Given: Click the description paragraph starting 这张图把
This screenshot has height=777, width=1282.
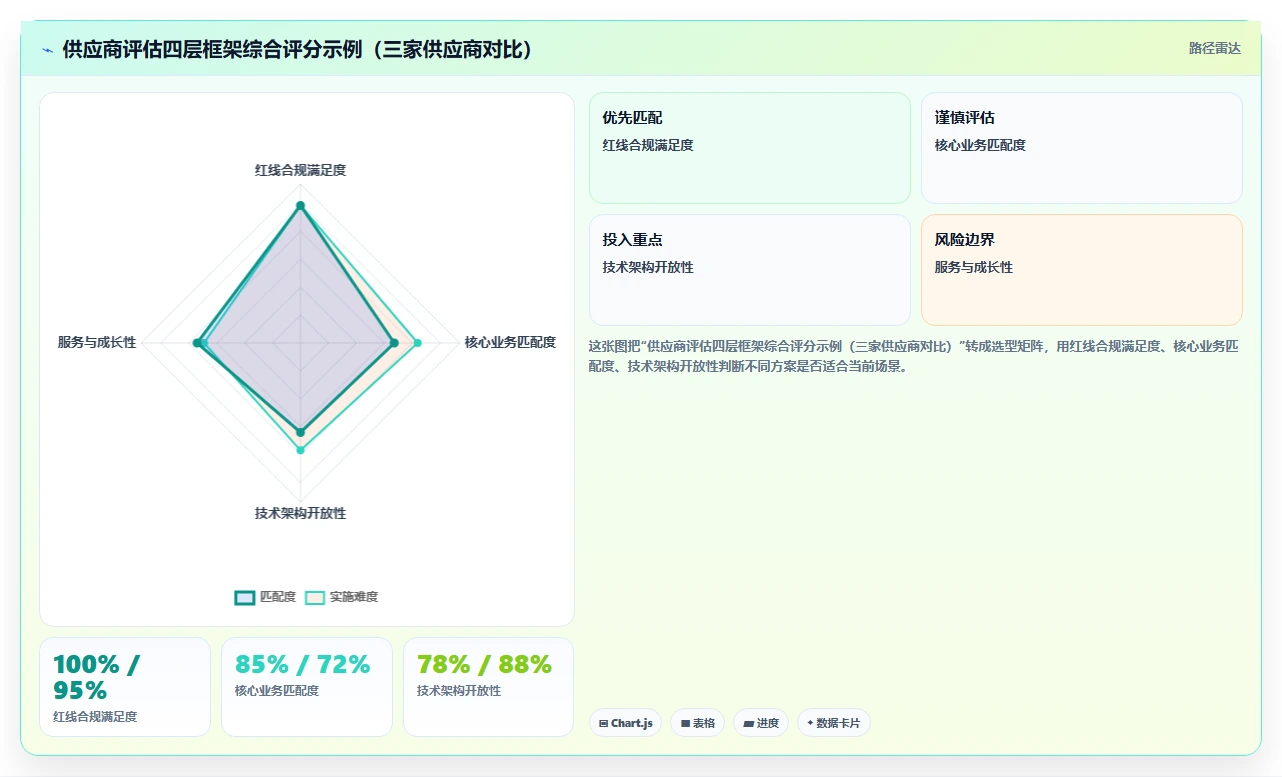Looking at the screenshot, I should pyautogui.click(x=914, y=356).
